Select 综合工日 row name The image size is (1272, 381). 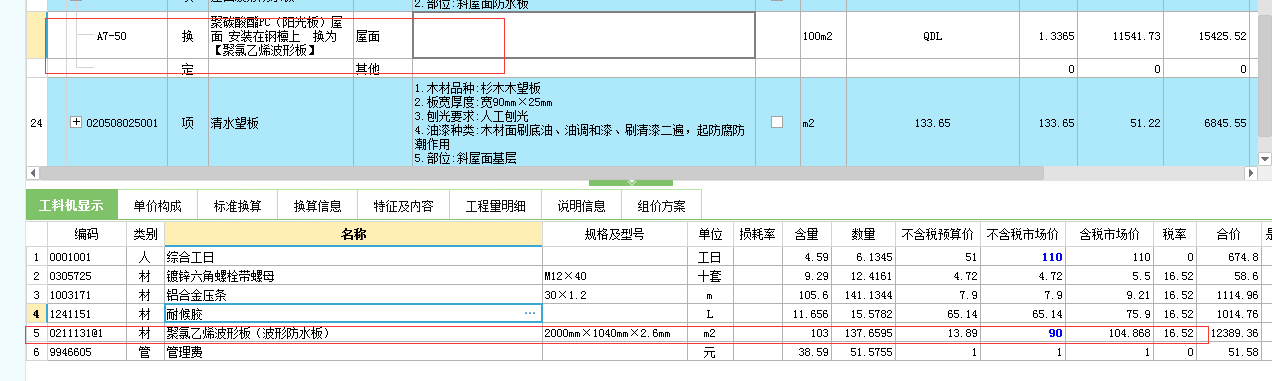pos(353,258)
